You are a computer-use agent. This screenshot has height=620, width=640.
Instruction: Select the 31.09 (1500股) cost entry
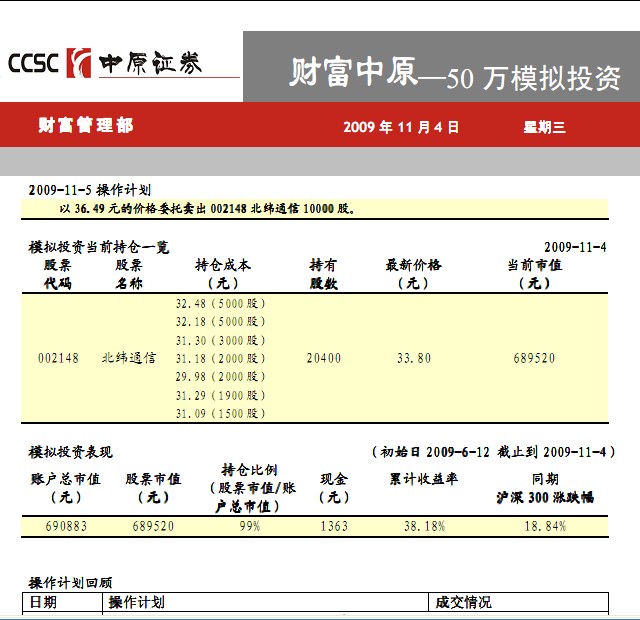point(220,413)
